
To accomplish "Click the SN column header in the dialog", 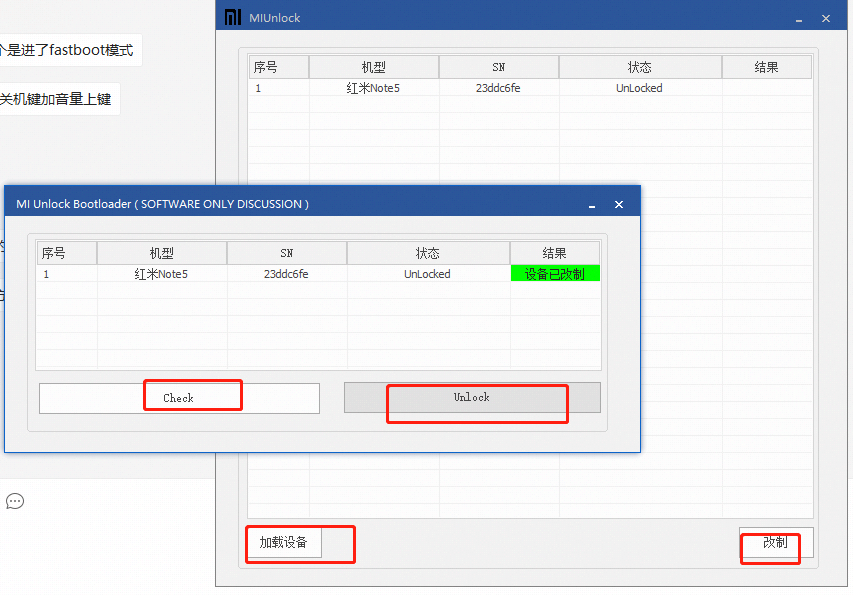I will pos(286,252).
